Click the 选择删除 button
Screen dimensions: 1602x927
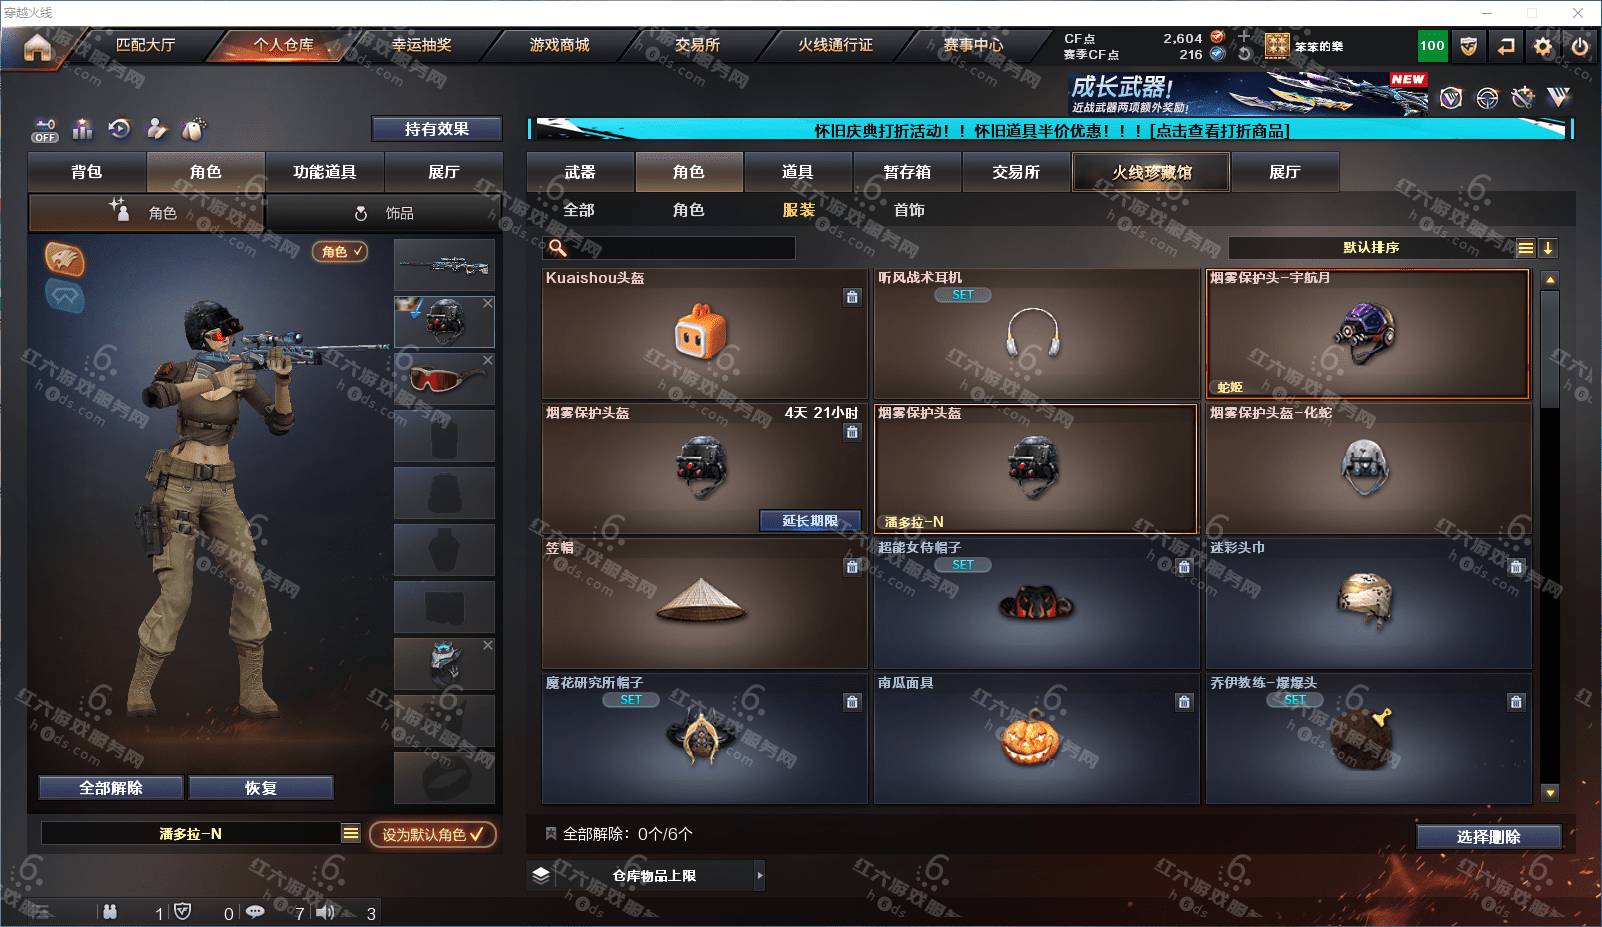coord(1489,837)
